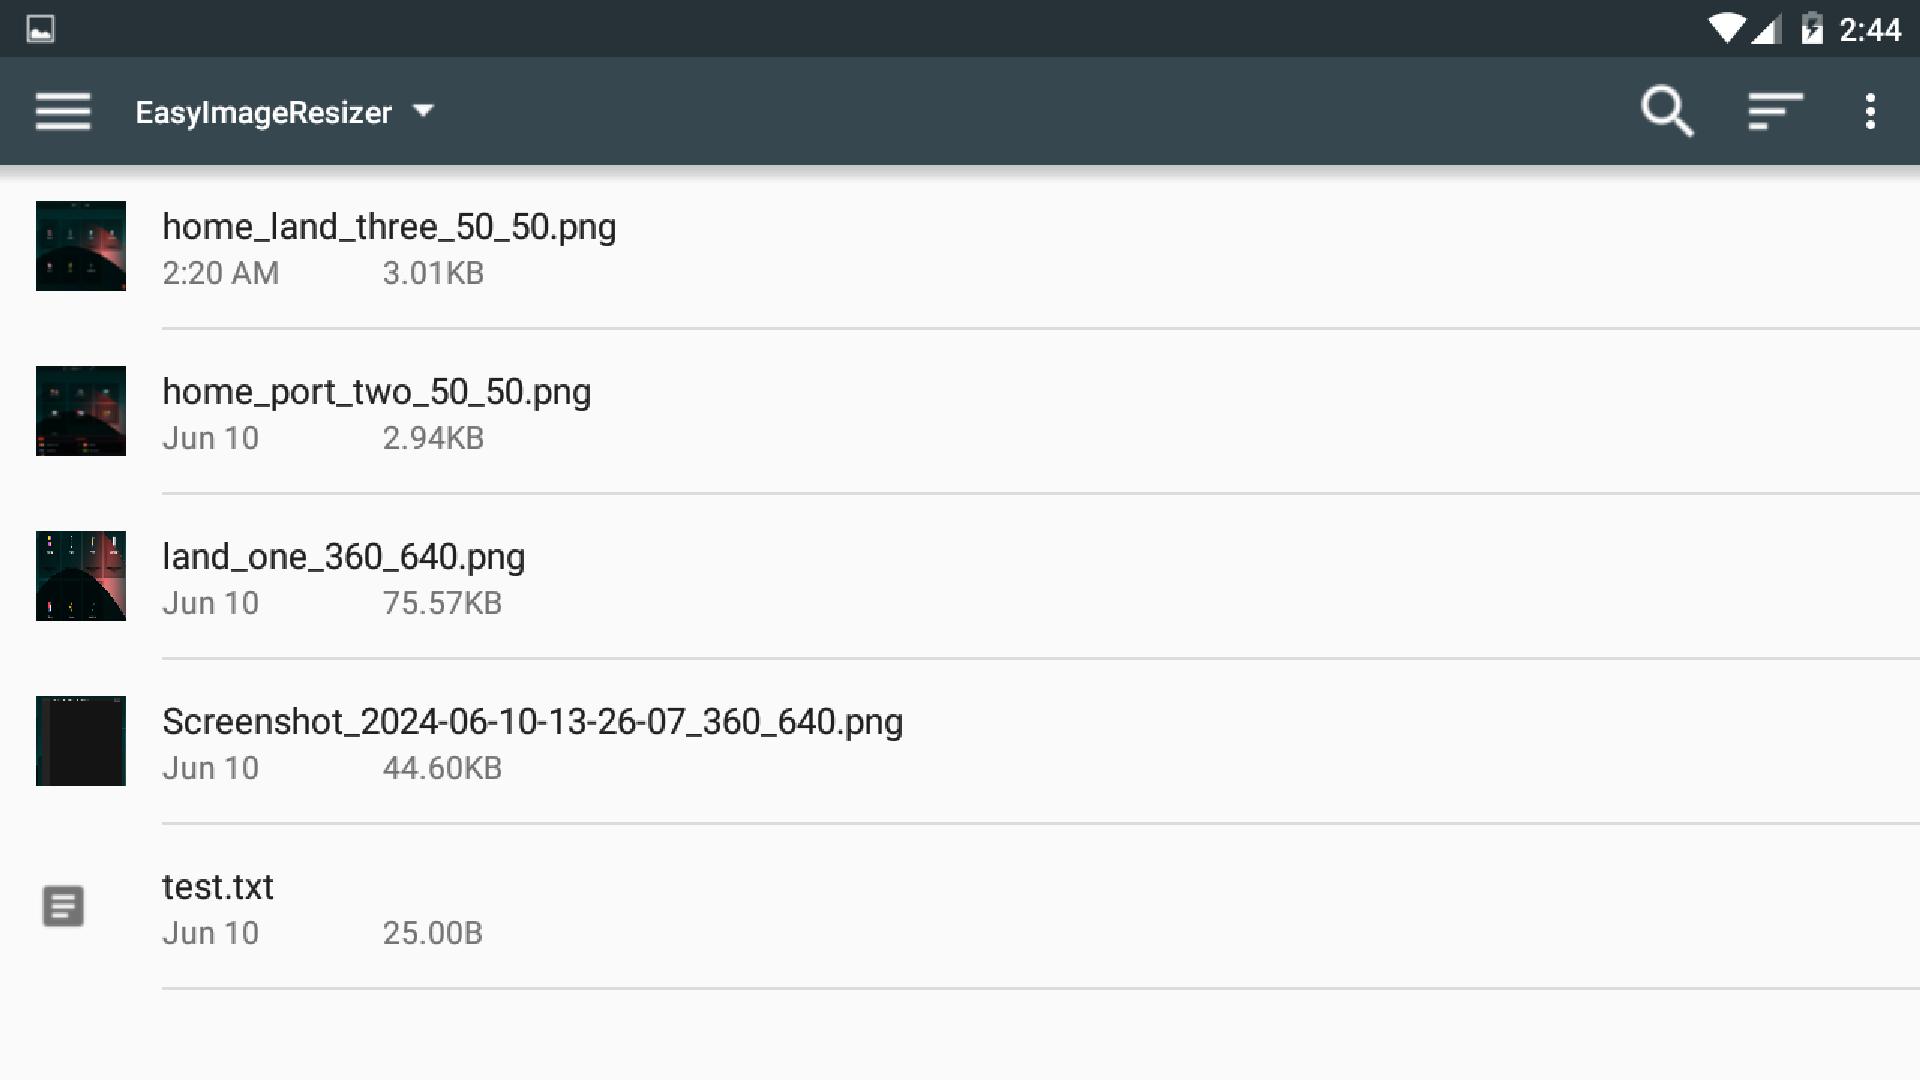Select land_one_360_640.png entry
This screenshot has width=1920, height=1080.
[960, 576]
